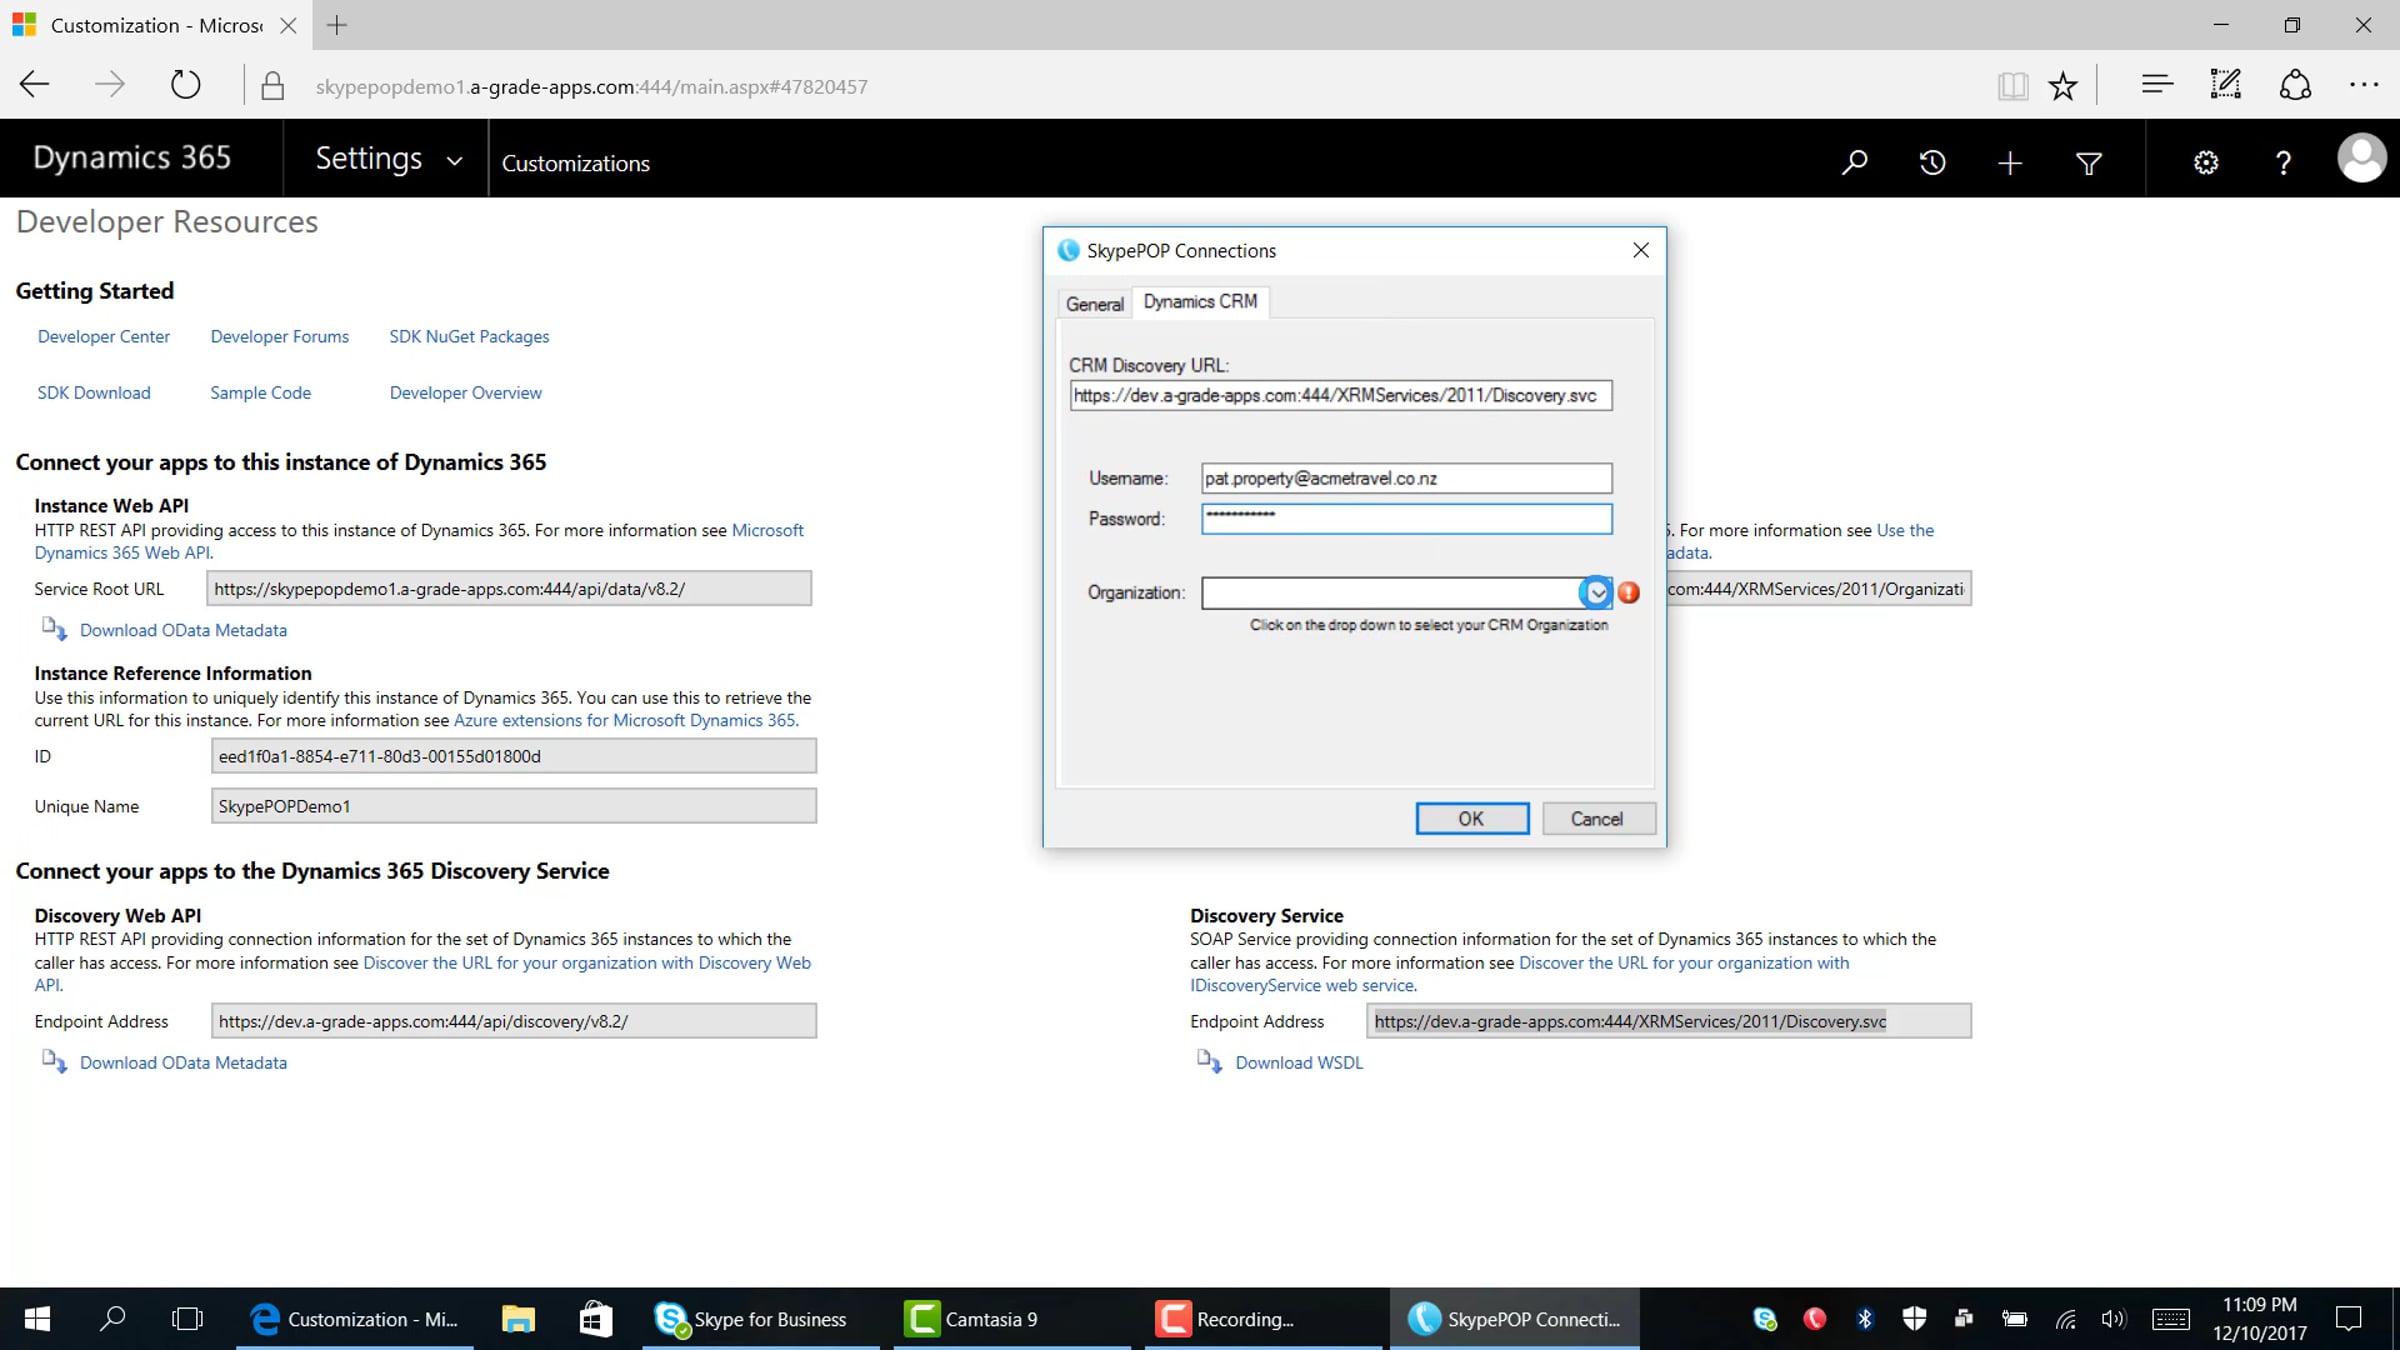Open the Edge web note pen icon
2400x1350 pixels.
tap(2225, 86)
